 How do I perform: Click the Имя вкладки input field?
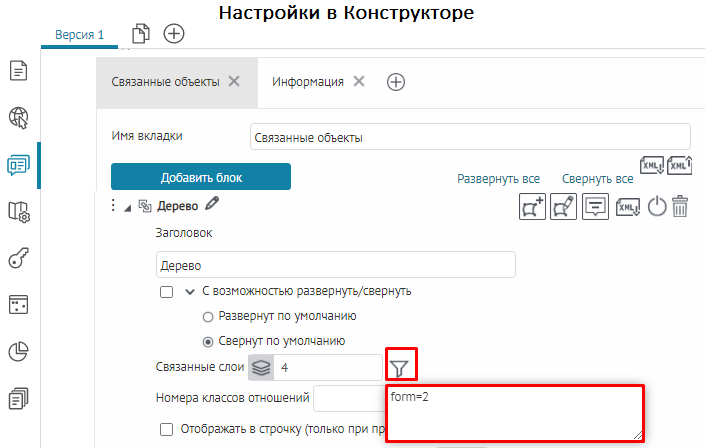coord(470,136)
